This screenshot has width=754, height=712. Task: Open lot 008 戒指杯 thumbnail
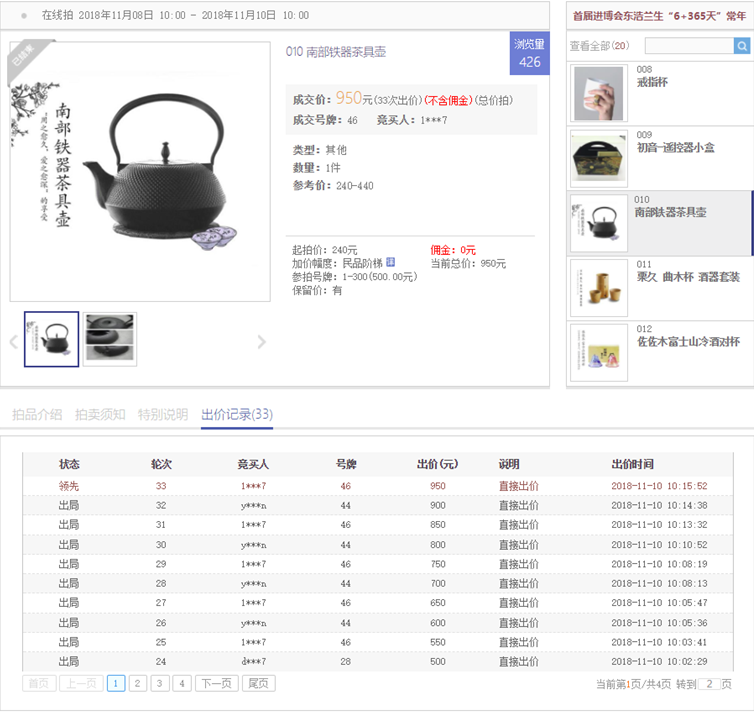point(599,93)
